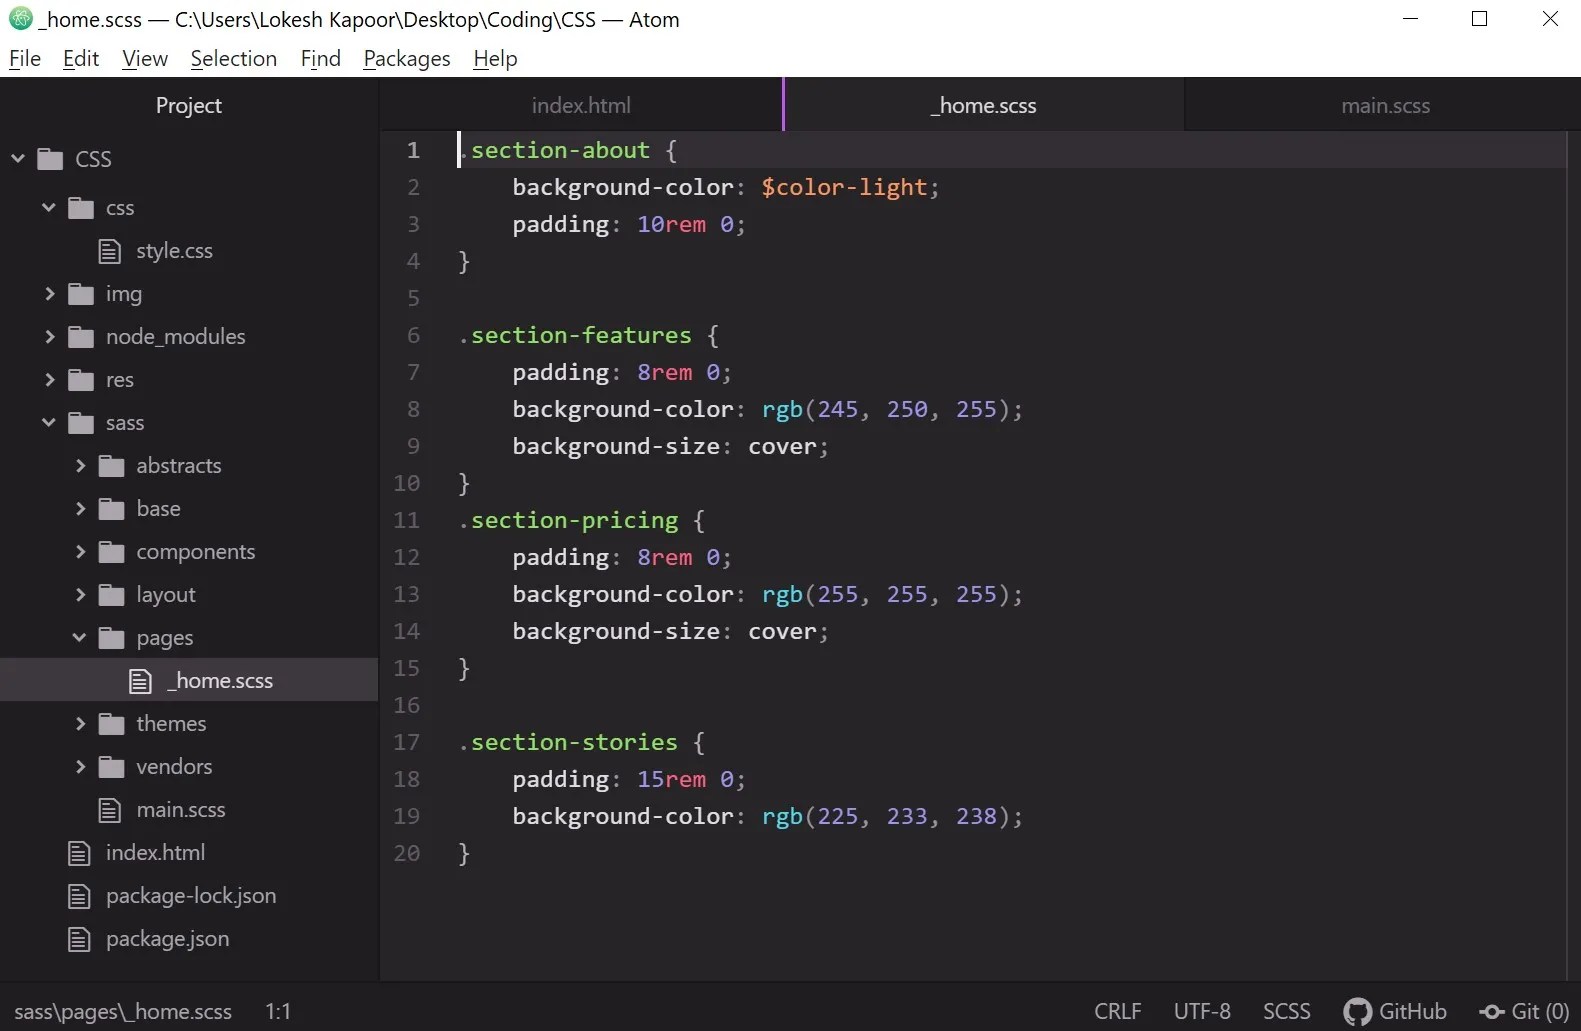Open the Help menu

pos(495,59)
